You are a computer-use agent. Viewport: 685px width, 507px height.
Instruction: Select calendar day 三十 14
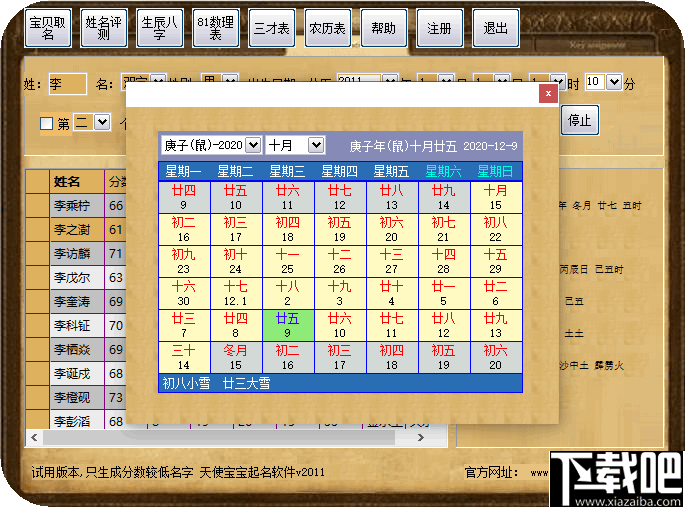tap(184, 357)
